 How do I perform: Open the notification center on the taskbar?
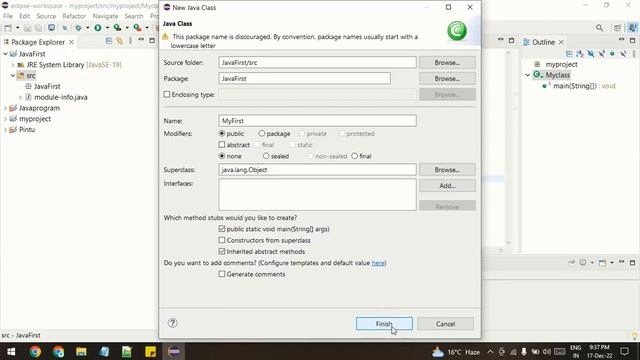click(x=624, y=351)
